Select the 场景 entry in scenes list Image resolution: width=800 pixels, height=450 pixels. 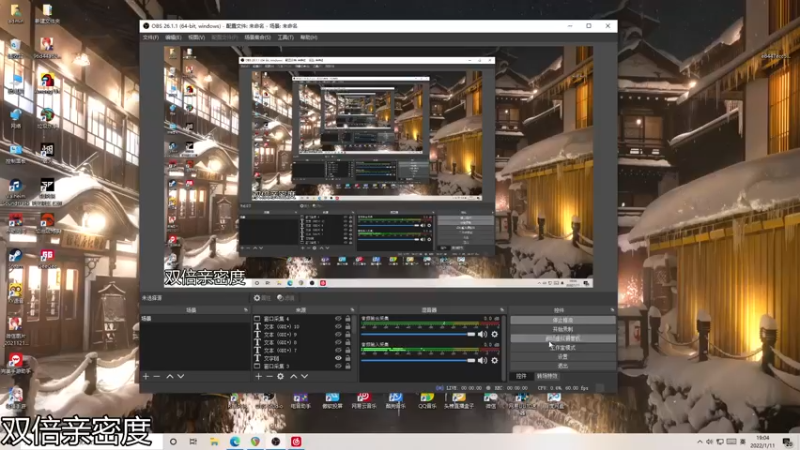195,318
